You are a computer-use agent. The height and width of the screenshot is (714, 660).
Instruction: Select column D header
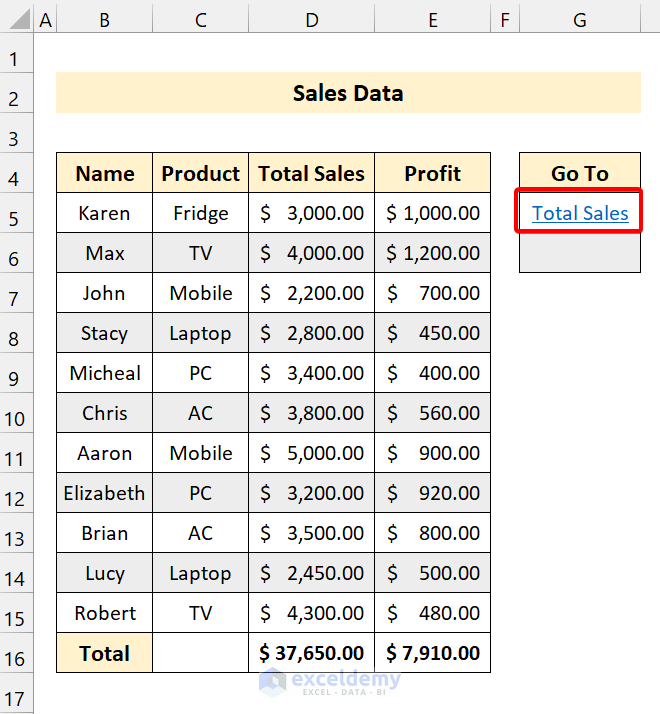(312, 17)
